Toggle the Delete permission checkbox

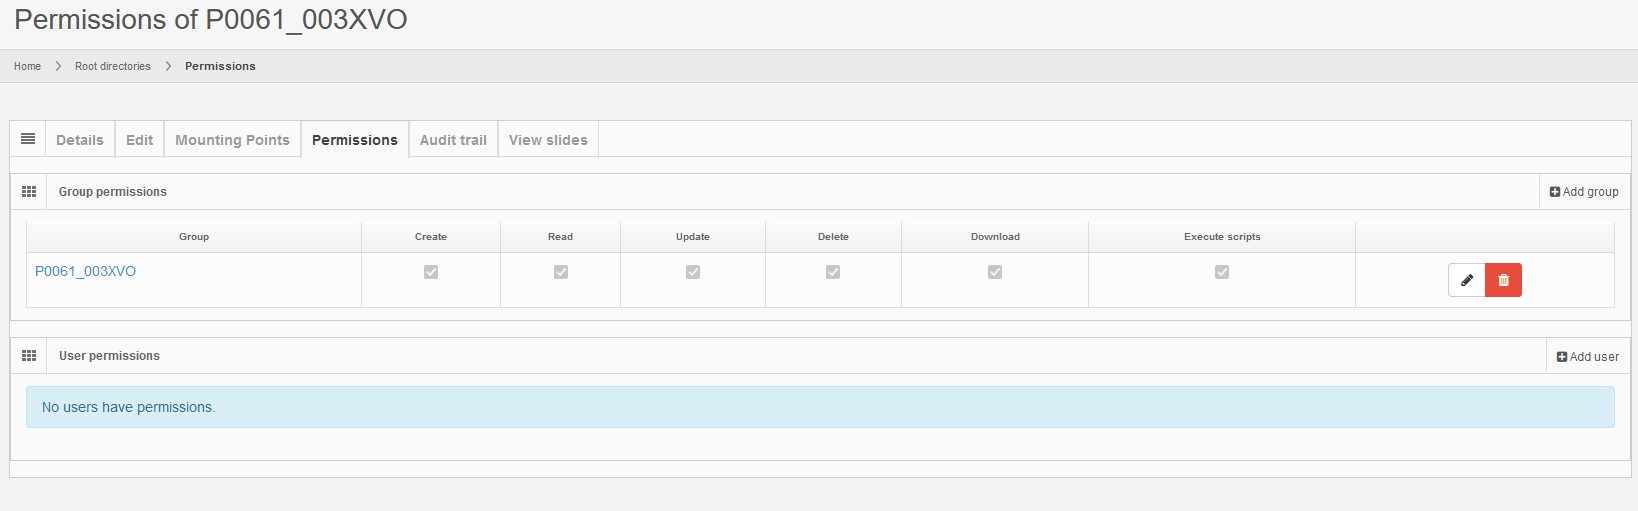(x=833, y=272)
